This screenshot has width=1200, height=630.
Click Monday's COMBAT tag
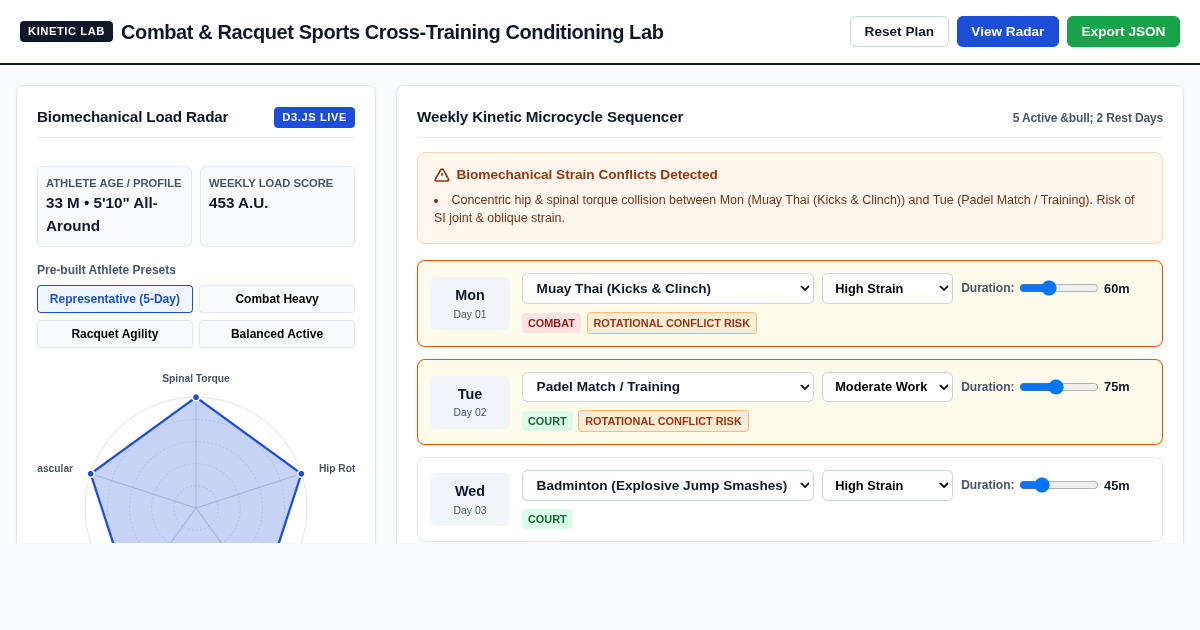(x=551, y=323)
